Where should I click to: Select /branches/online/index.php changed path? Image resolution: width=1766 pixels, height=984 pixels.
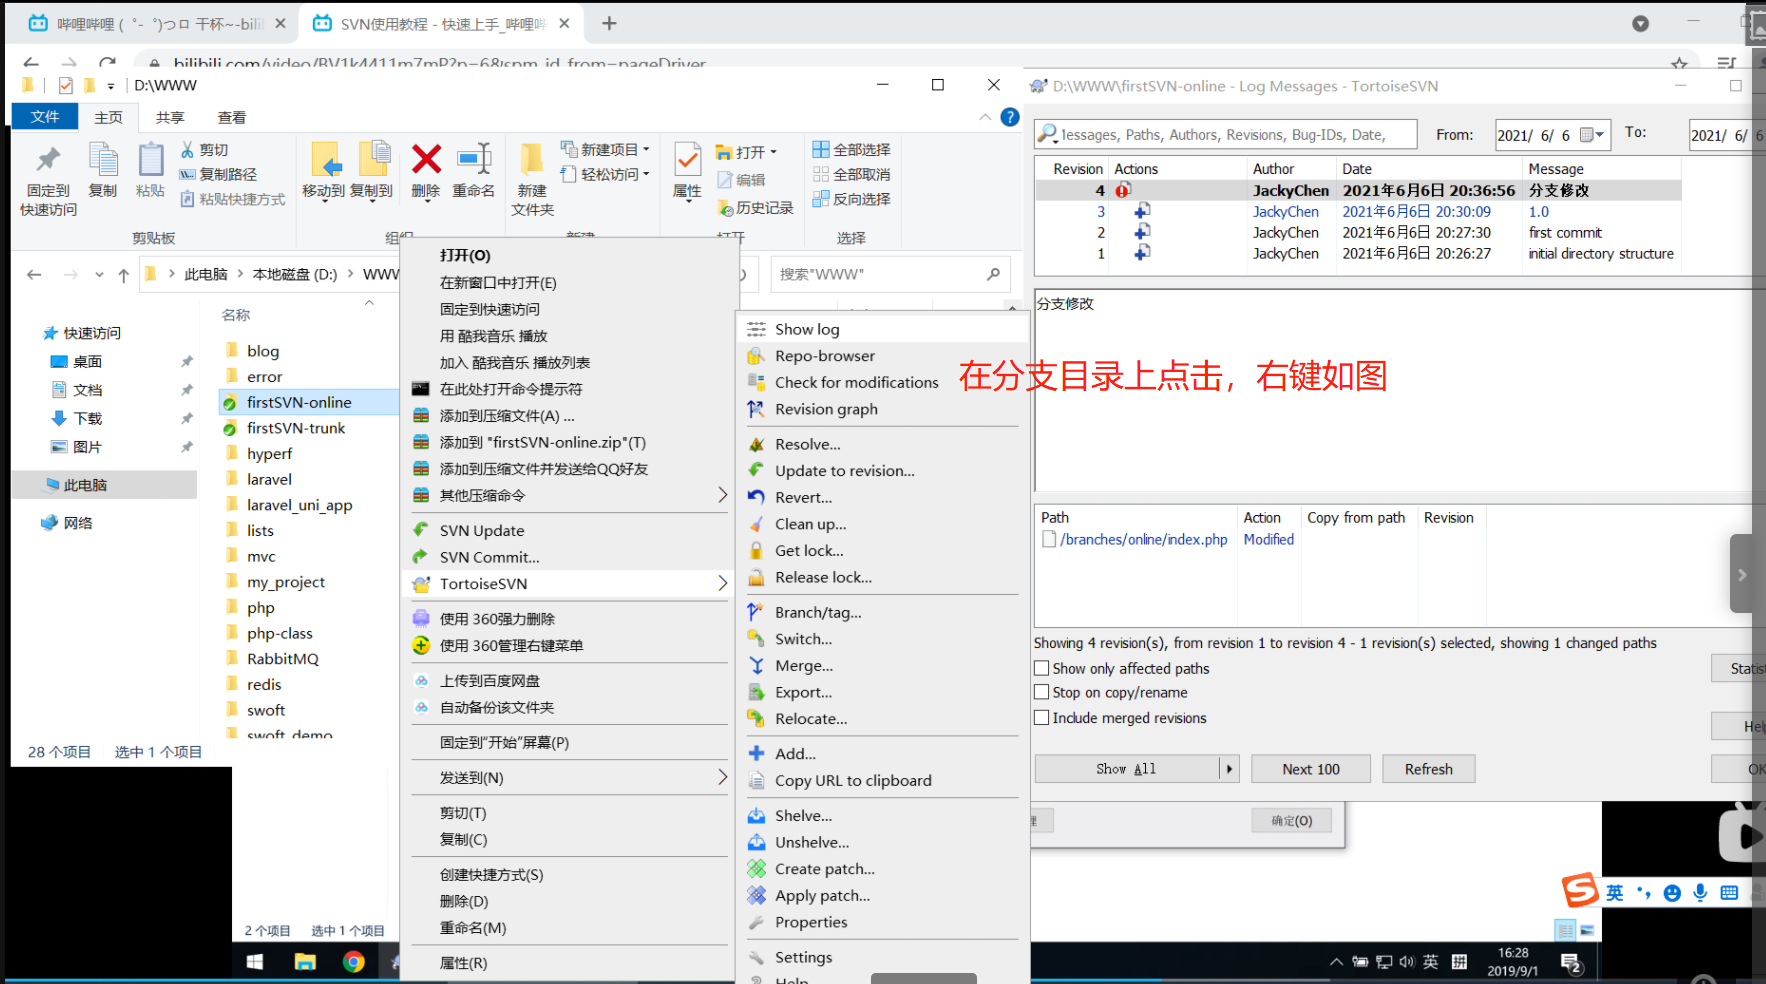pos(1143,539)
